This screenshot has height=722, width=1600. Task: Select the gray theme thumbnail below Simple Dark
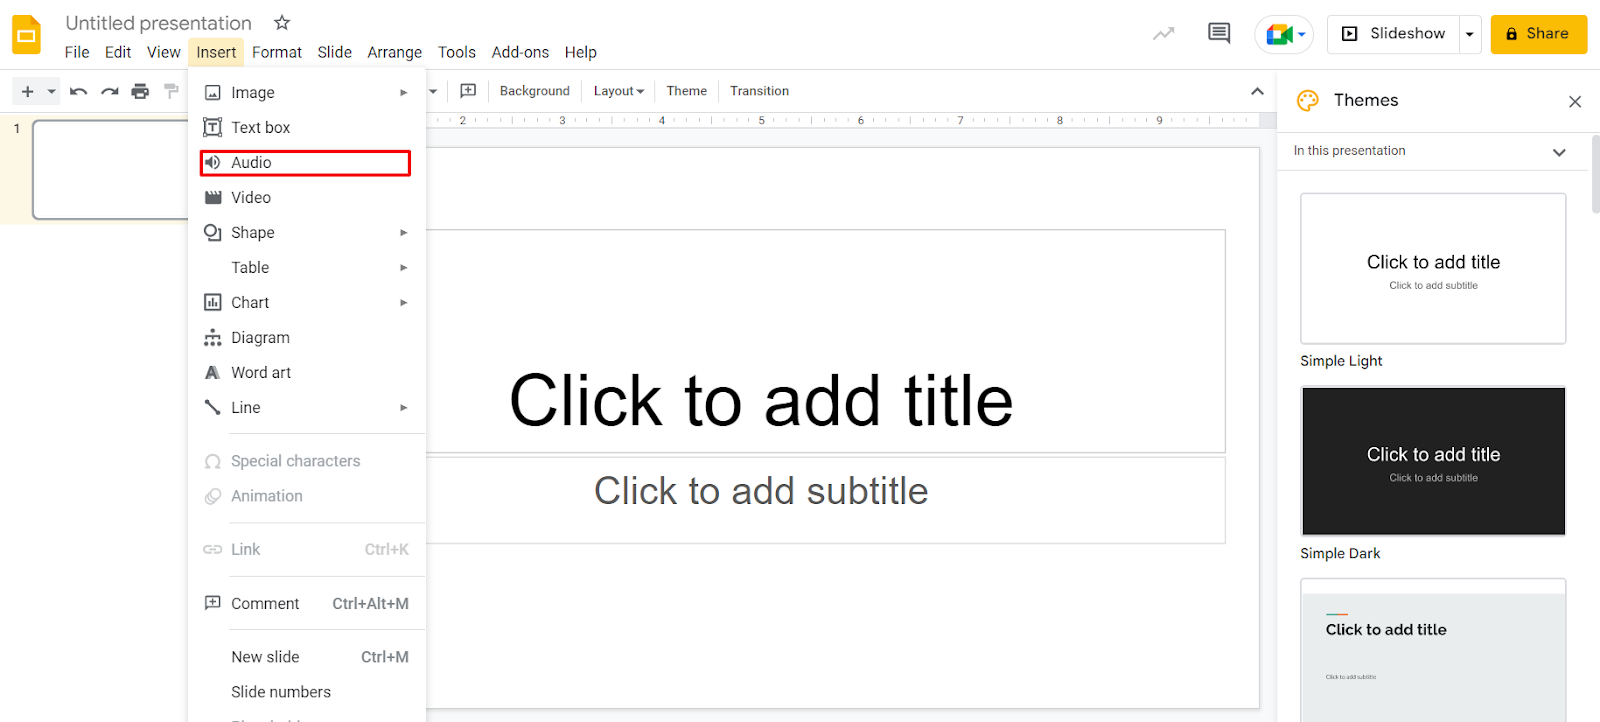1433,650
